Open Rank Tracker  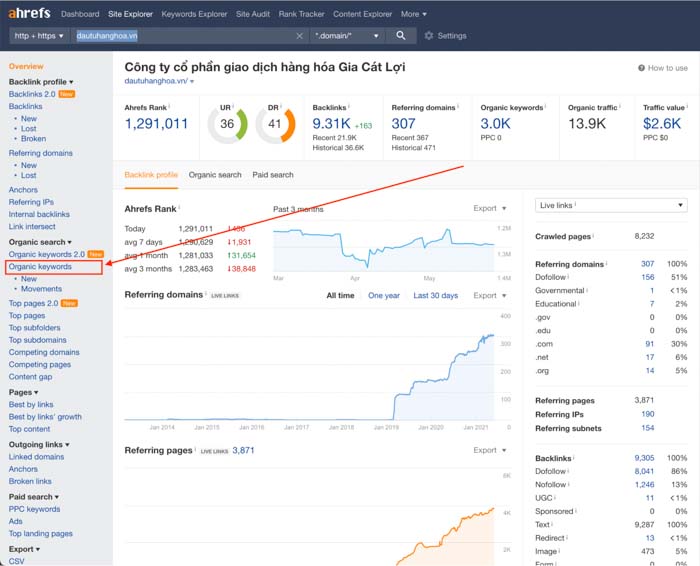pyautogui.click(x=301, y=14)
